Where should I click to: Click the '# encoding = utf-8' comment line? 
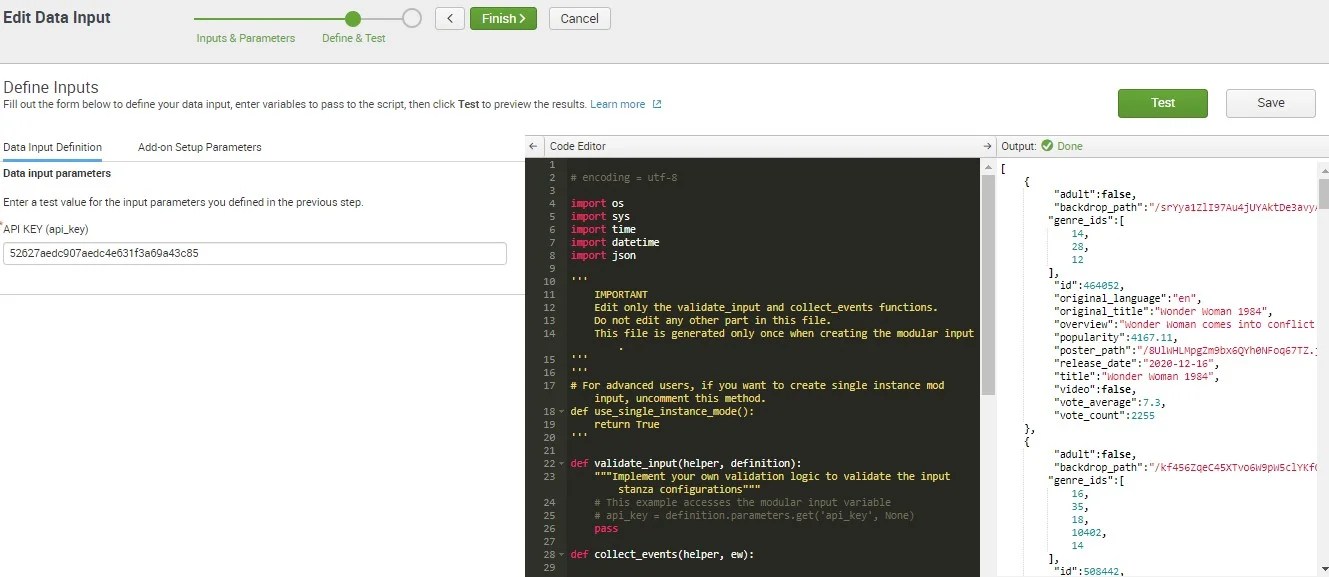622,178
